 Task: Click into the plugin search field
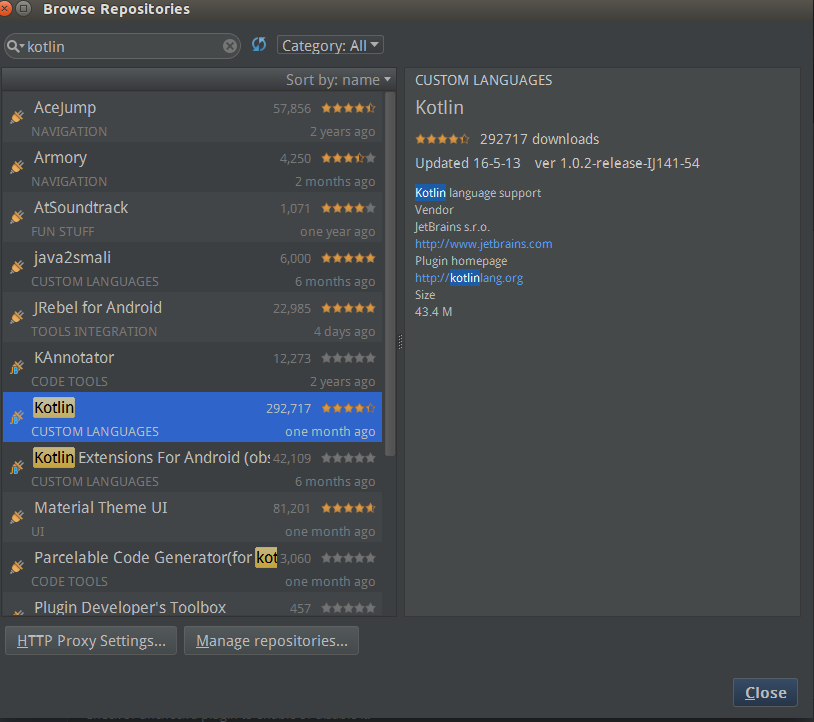tap(120, 46)
